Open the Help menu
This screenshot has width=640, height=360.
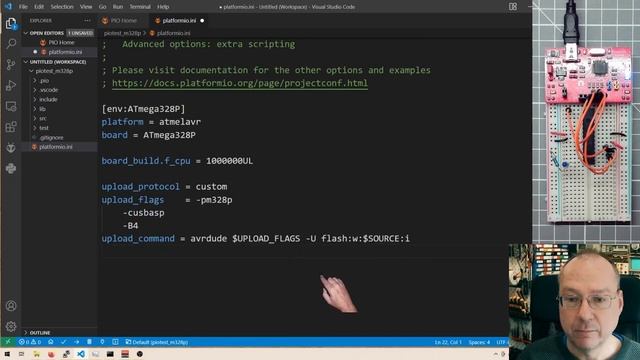[x=163, y=7]
